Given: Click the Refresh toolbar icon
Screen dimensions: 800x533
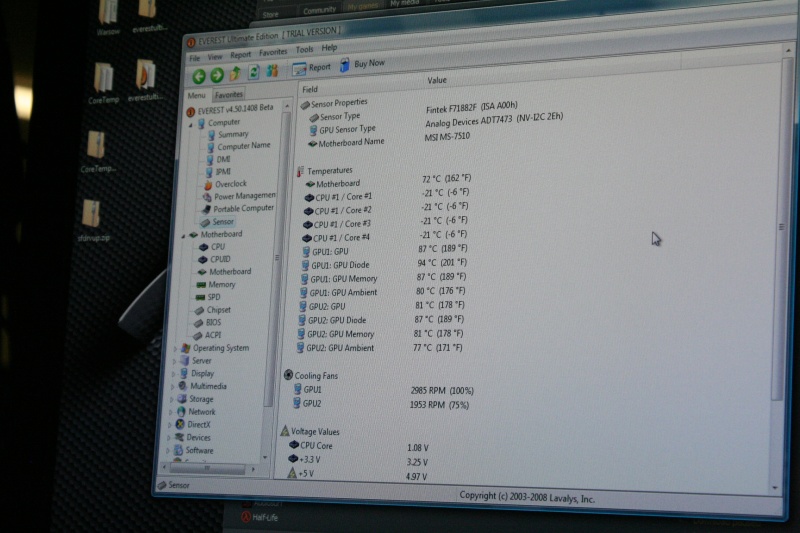Looking at the screenshot, I should coord(254,72).
